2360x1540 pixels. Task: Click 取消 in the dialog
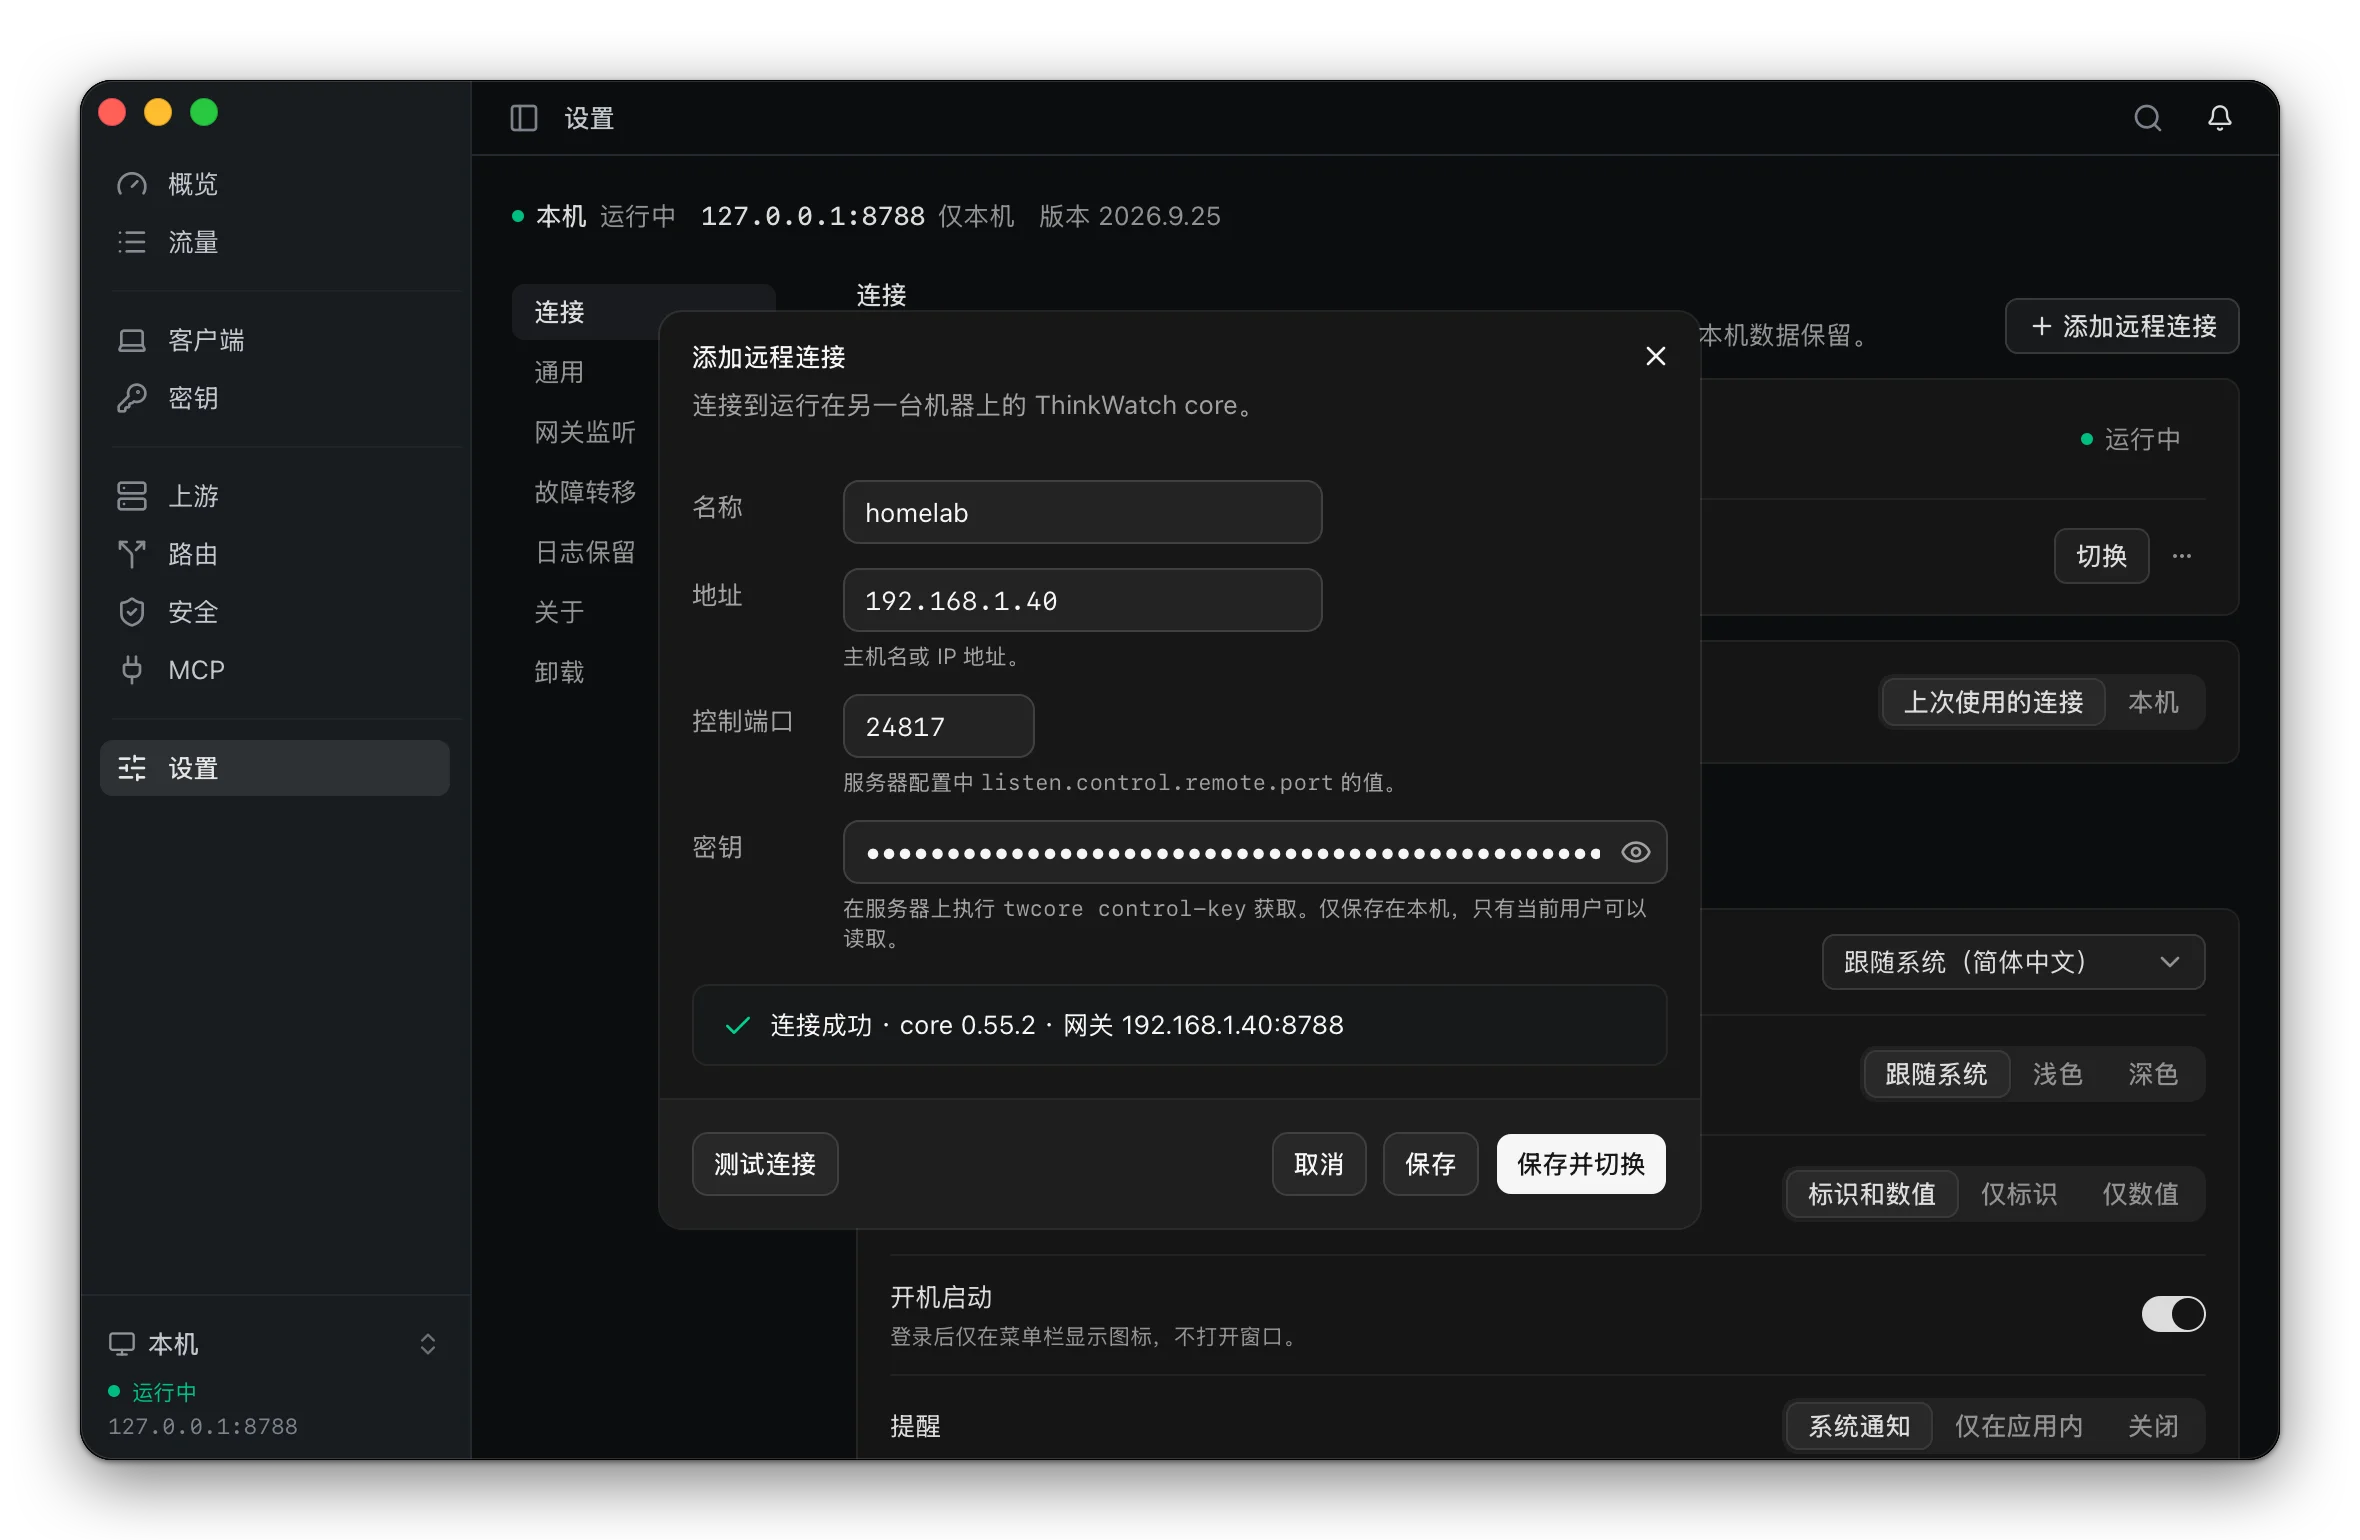[x=1319, y=1164]
